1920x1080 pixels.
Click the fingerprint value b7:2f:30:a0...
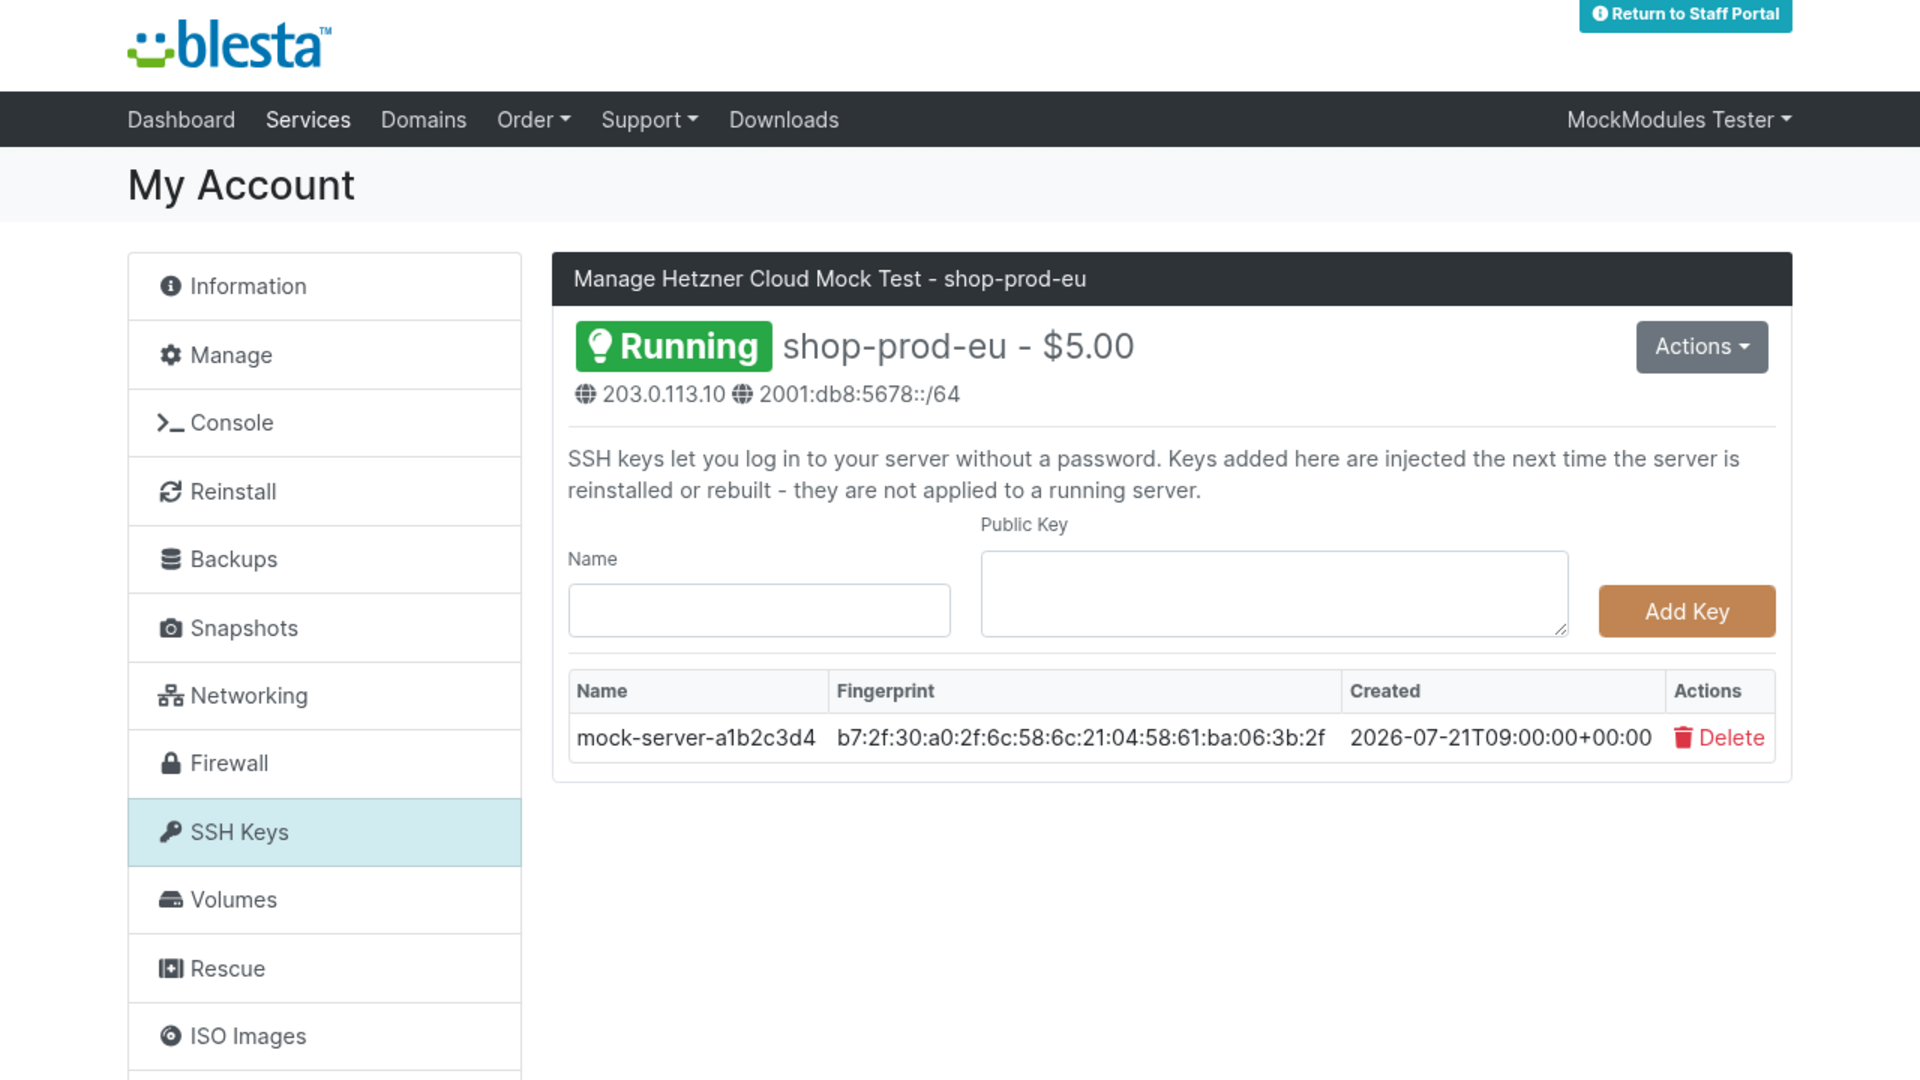click(1081, 738)
